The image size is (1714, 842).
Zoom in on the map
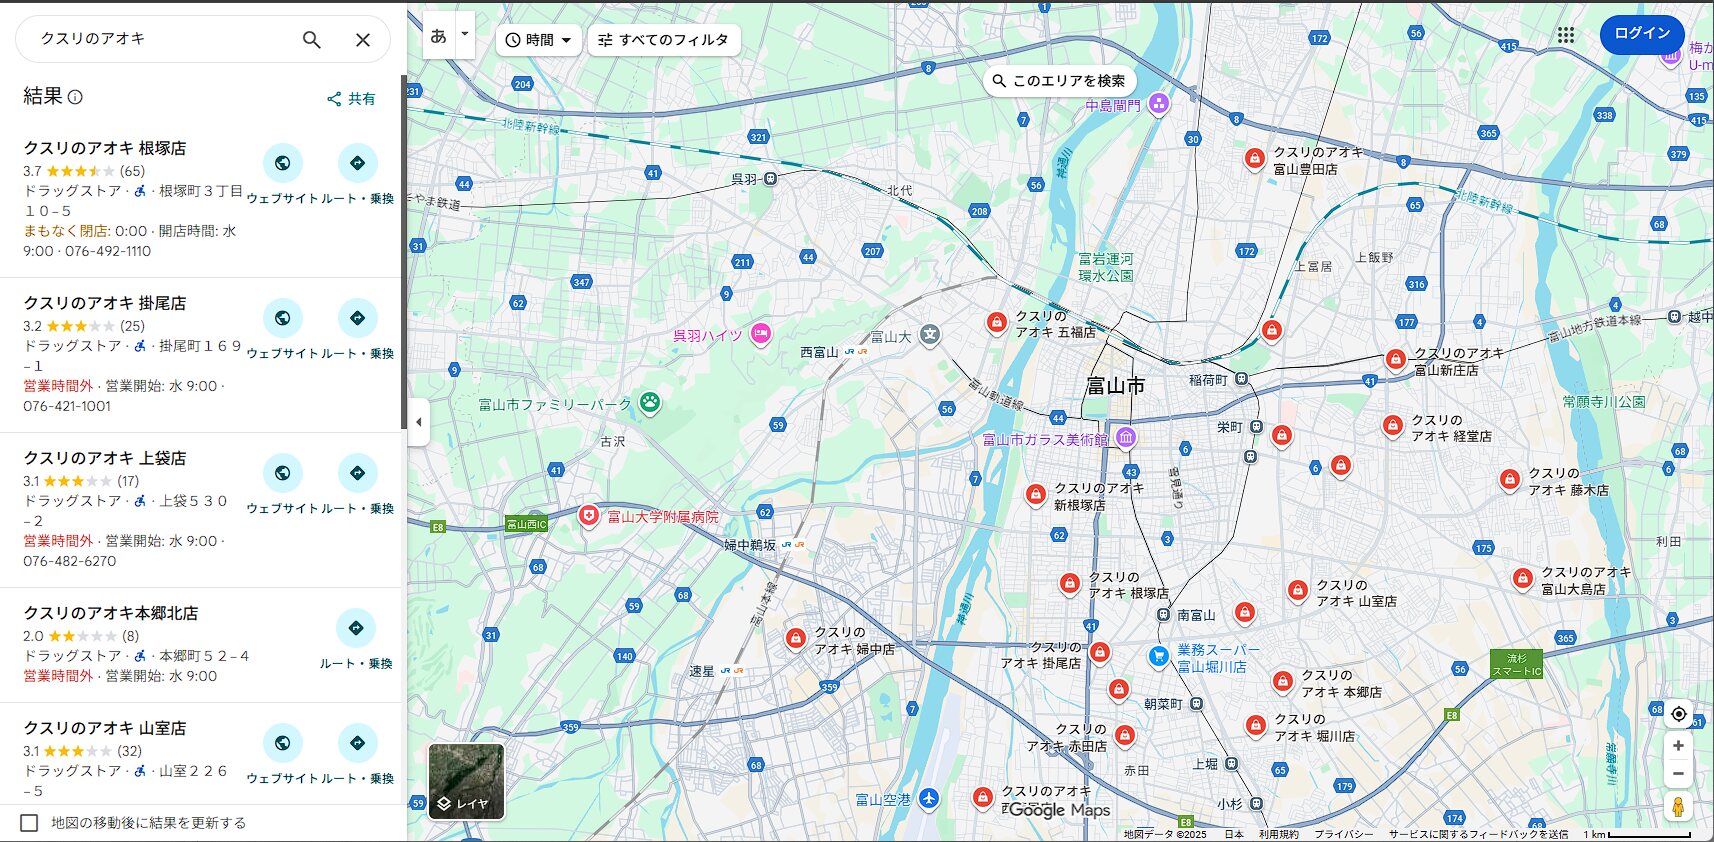(1678, 746)
